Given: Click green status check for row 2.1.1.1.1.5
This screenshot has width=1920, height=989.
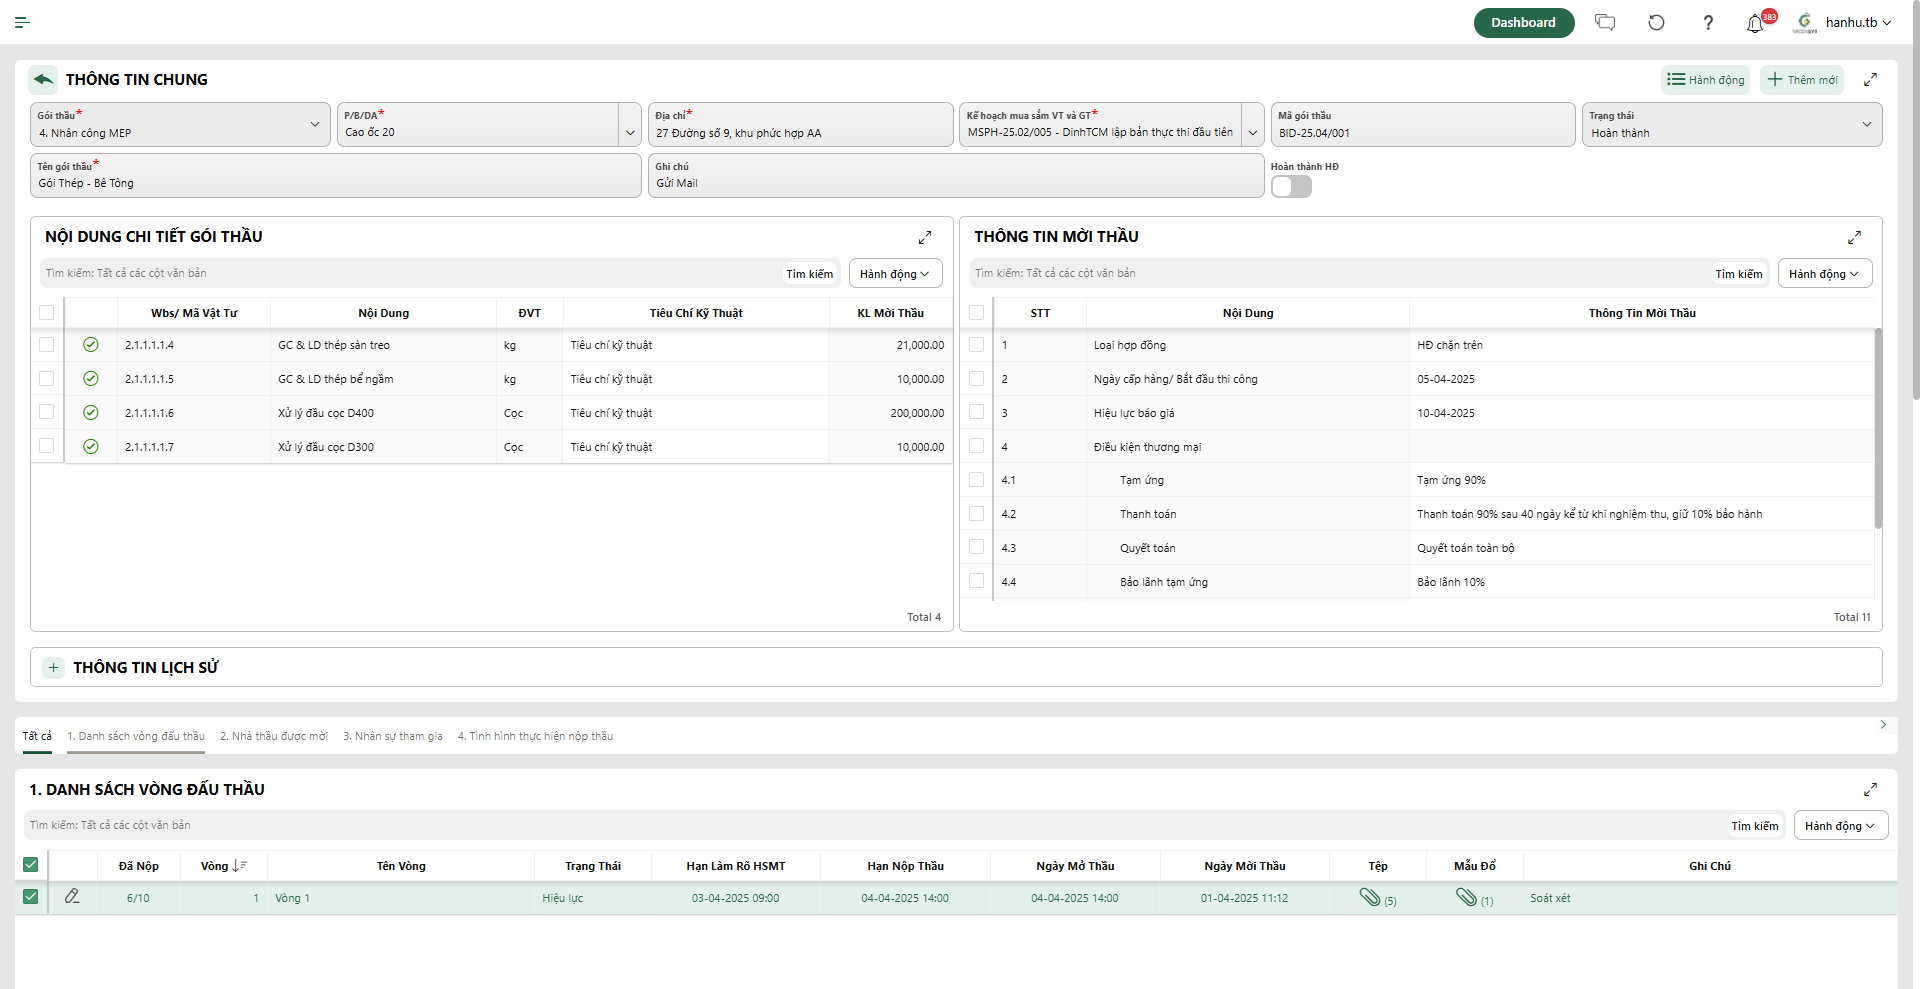Looking at the screenshot, I should (91, 379).
